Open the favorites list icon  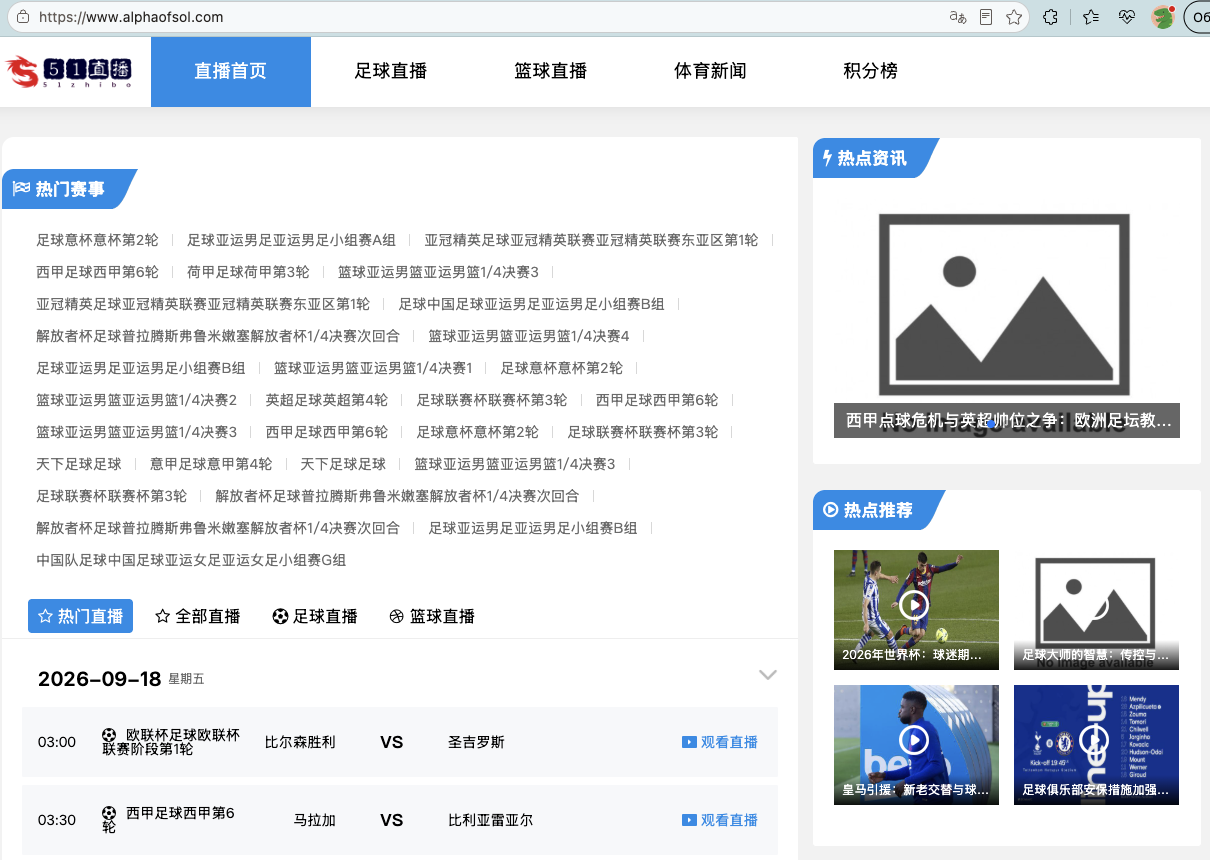point(1090,17)
